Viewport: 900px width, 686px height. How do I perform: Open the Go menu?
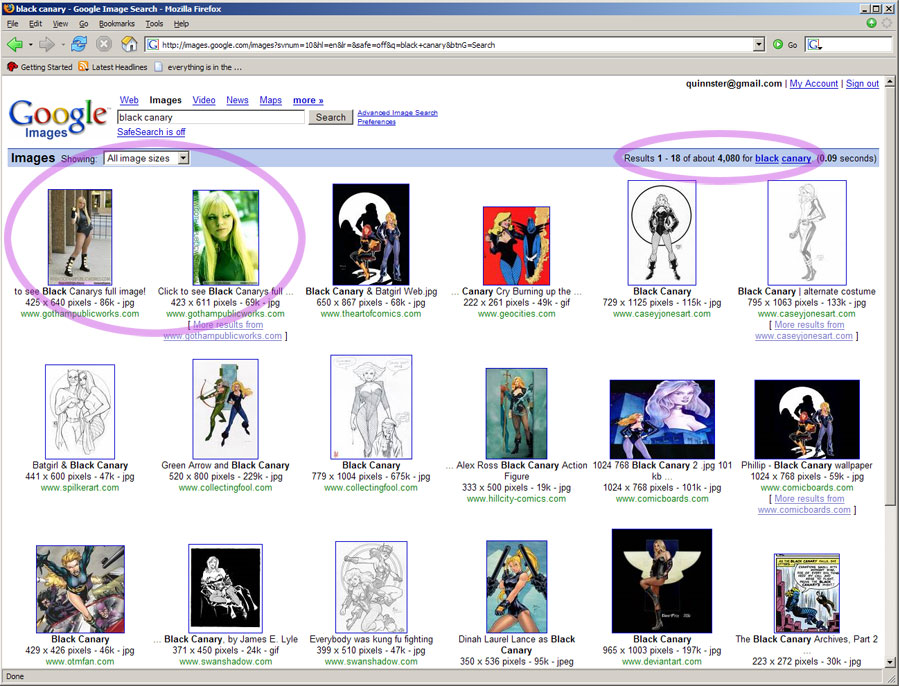point(84,24)
